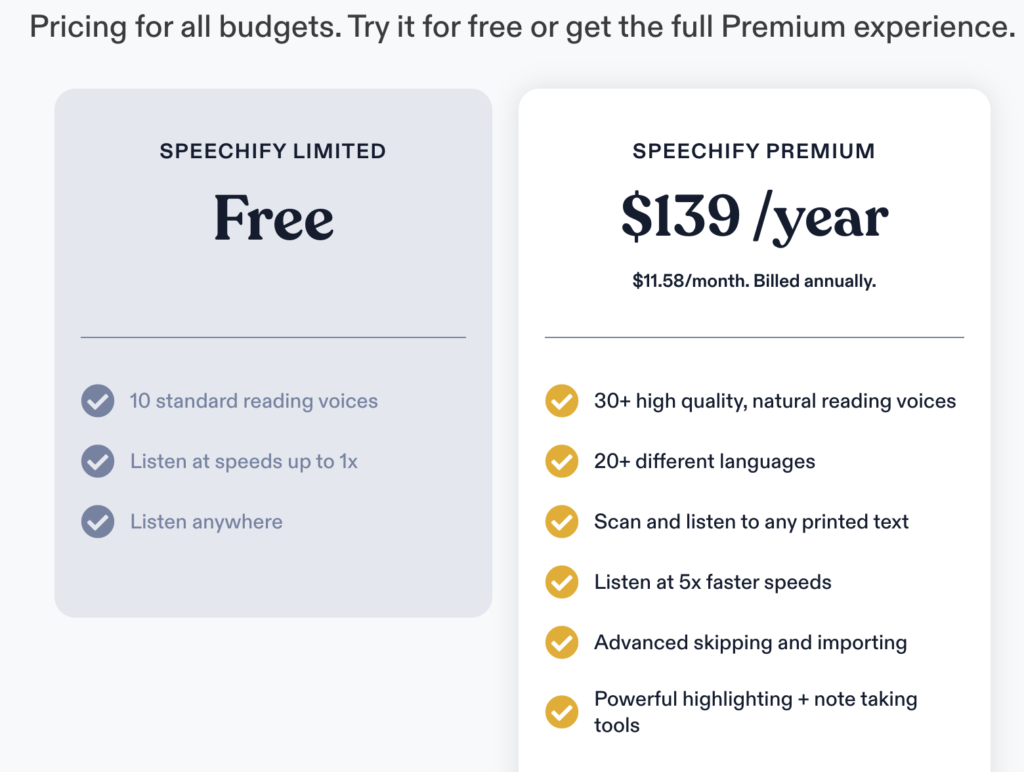This screenshot has height=772, width=1024.
Task: Click the large Free price heading
Action: 273,217
